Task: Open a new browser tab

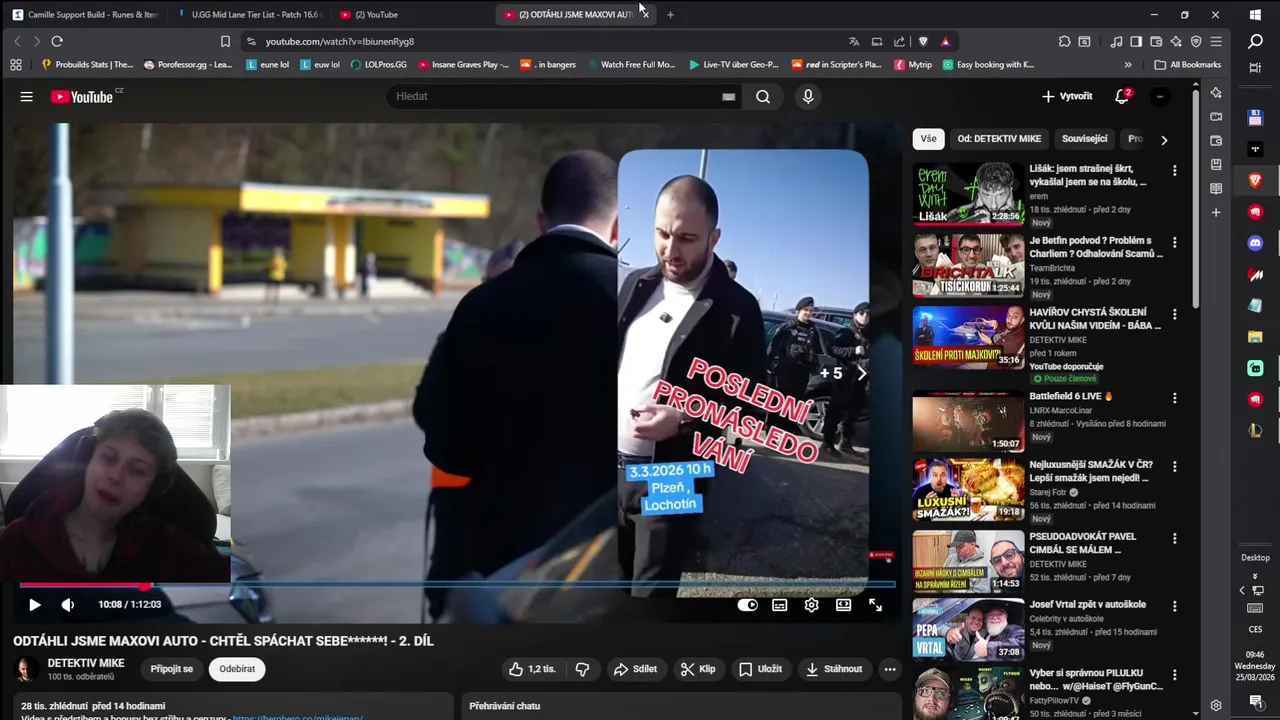Action: point(670,14)
